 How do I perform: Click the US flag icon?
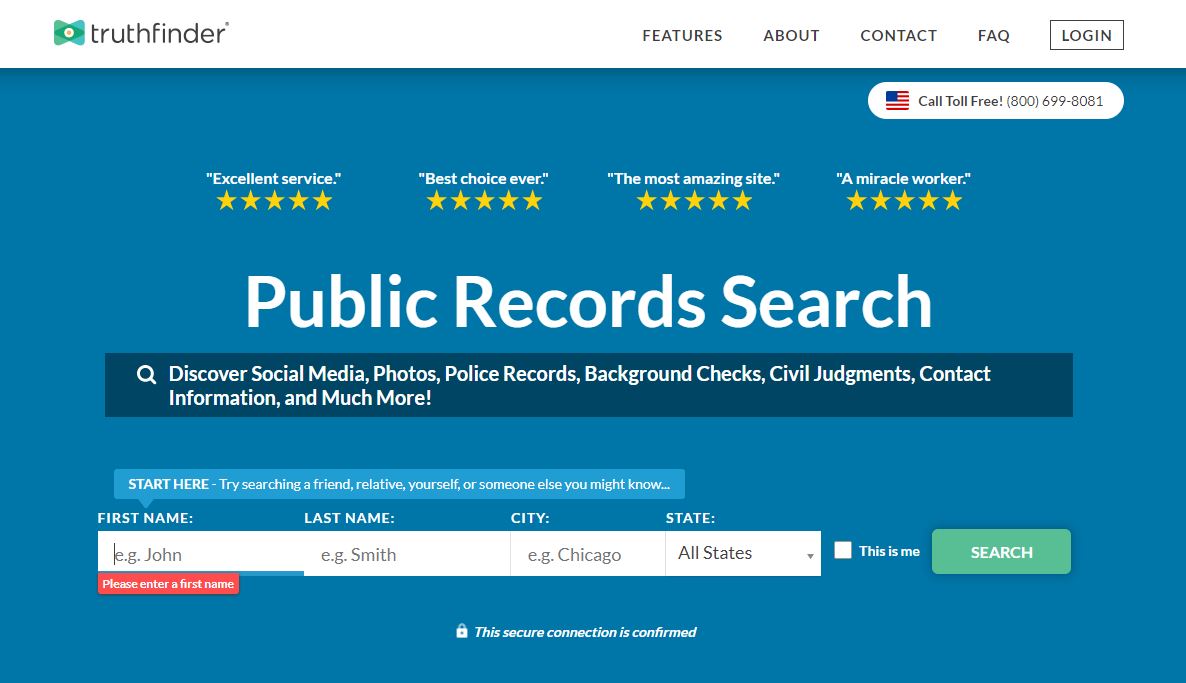[897, 101]
